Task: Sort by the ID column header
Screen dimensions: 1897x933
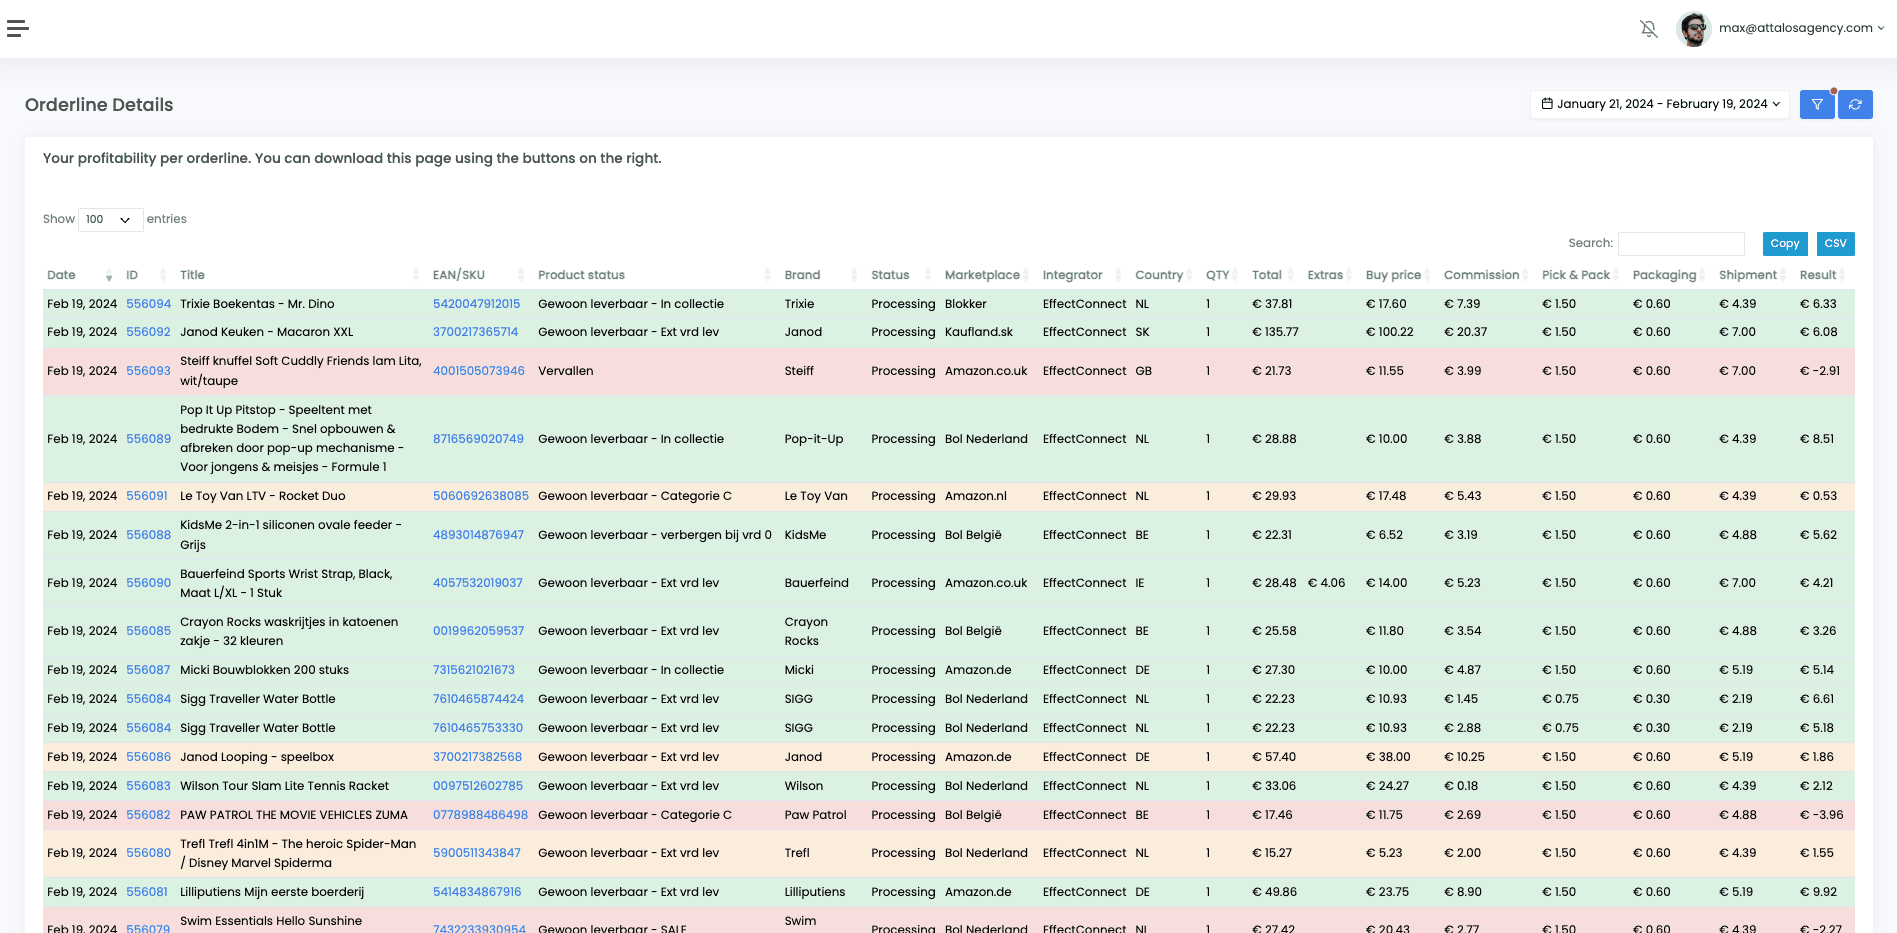Action: (x=148, y=275)
